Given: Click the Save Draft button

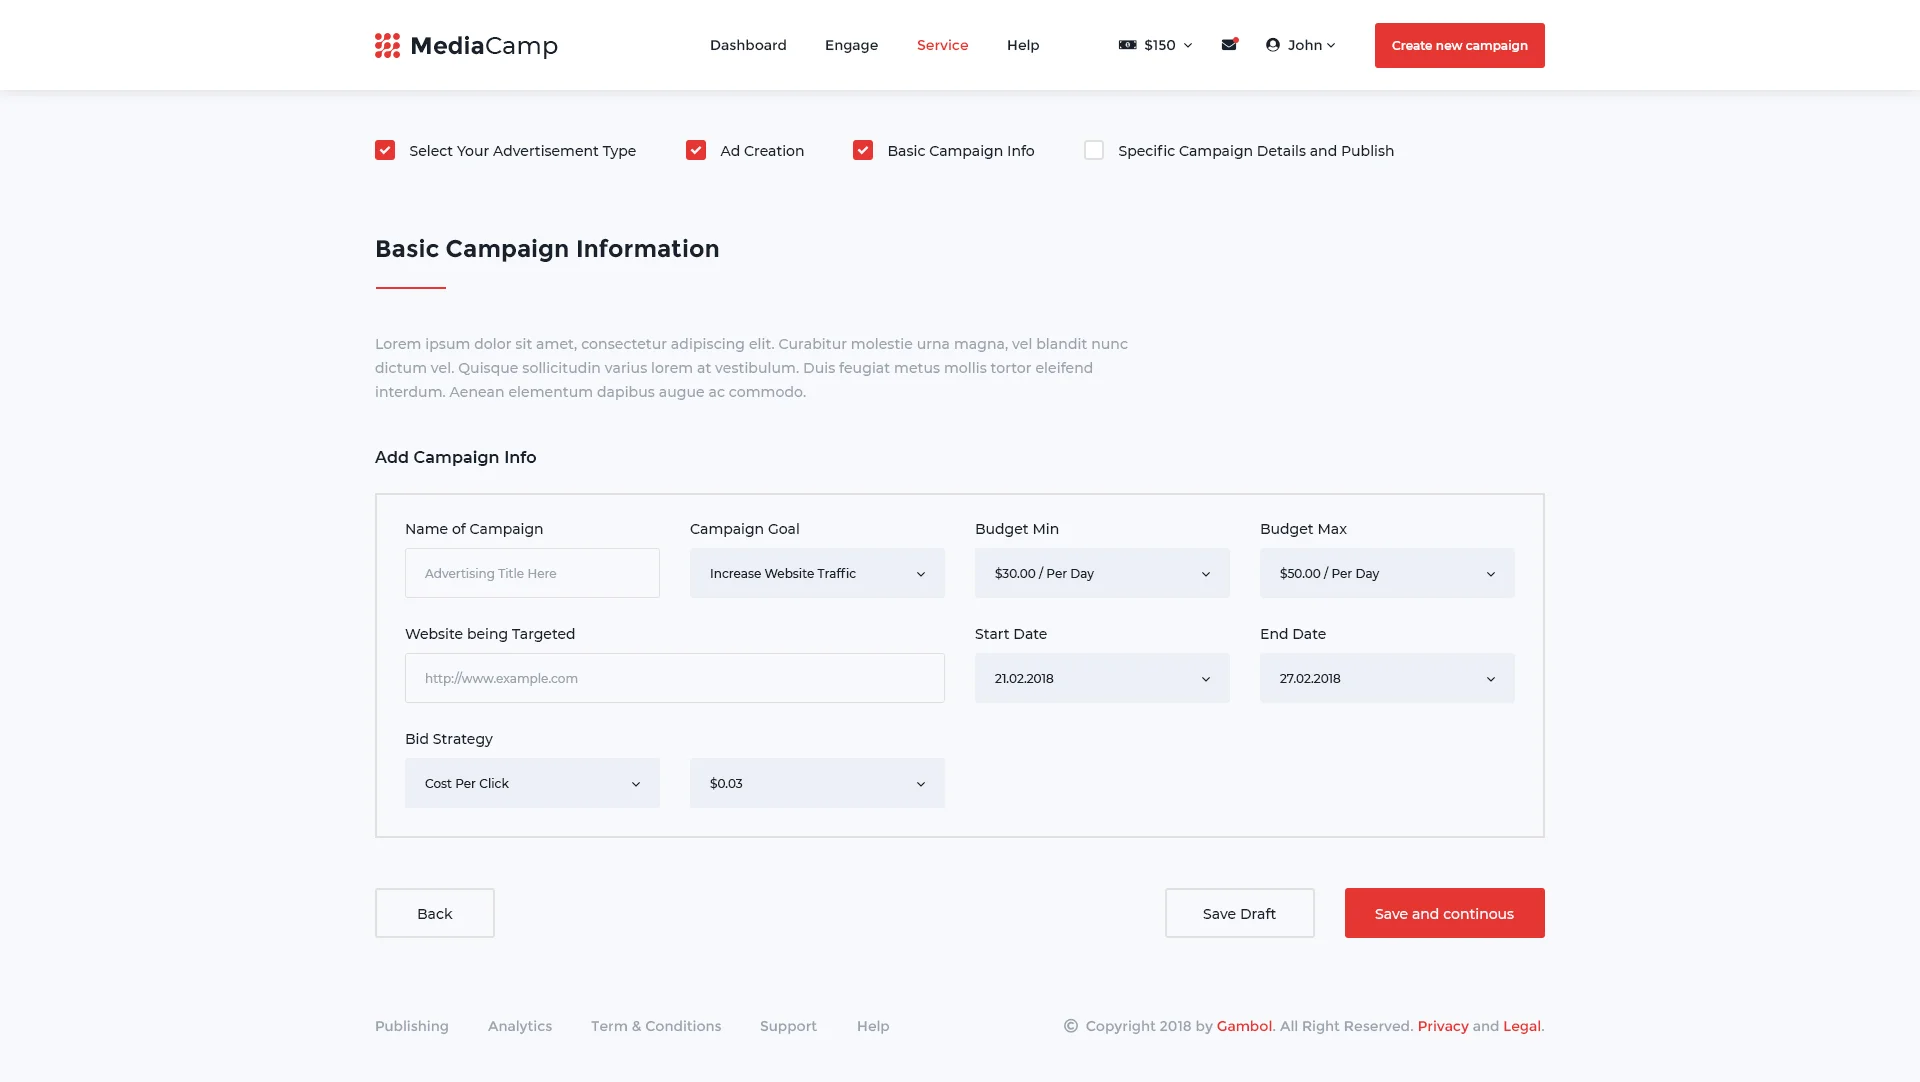Looking at the screenshot, I should pyautogui.click(x=1239, y=913).
